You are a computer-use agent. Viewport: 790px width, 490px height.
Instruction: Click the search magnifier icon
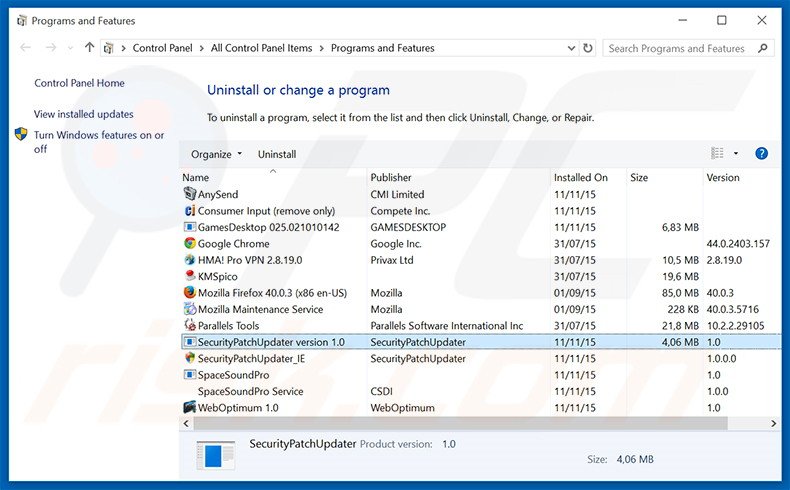(x=763, y=48)
